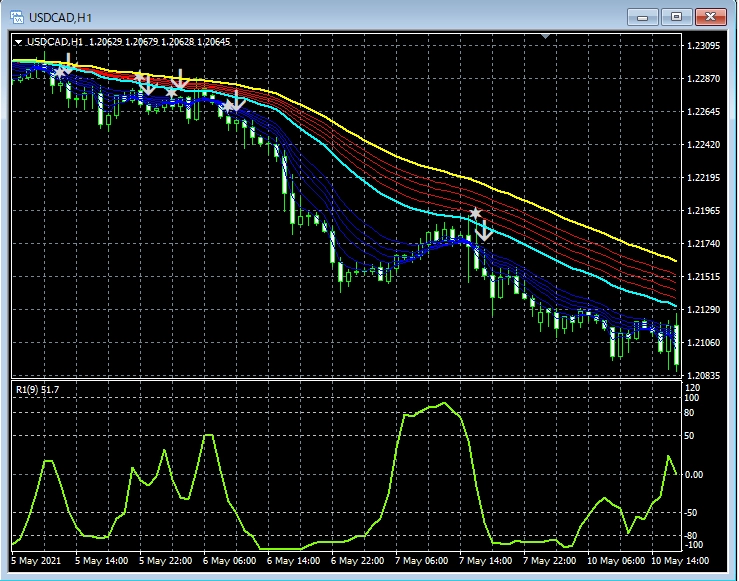Click the 100 level on indicator scale

(x=692, y=398)
